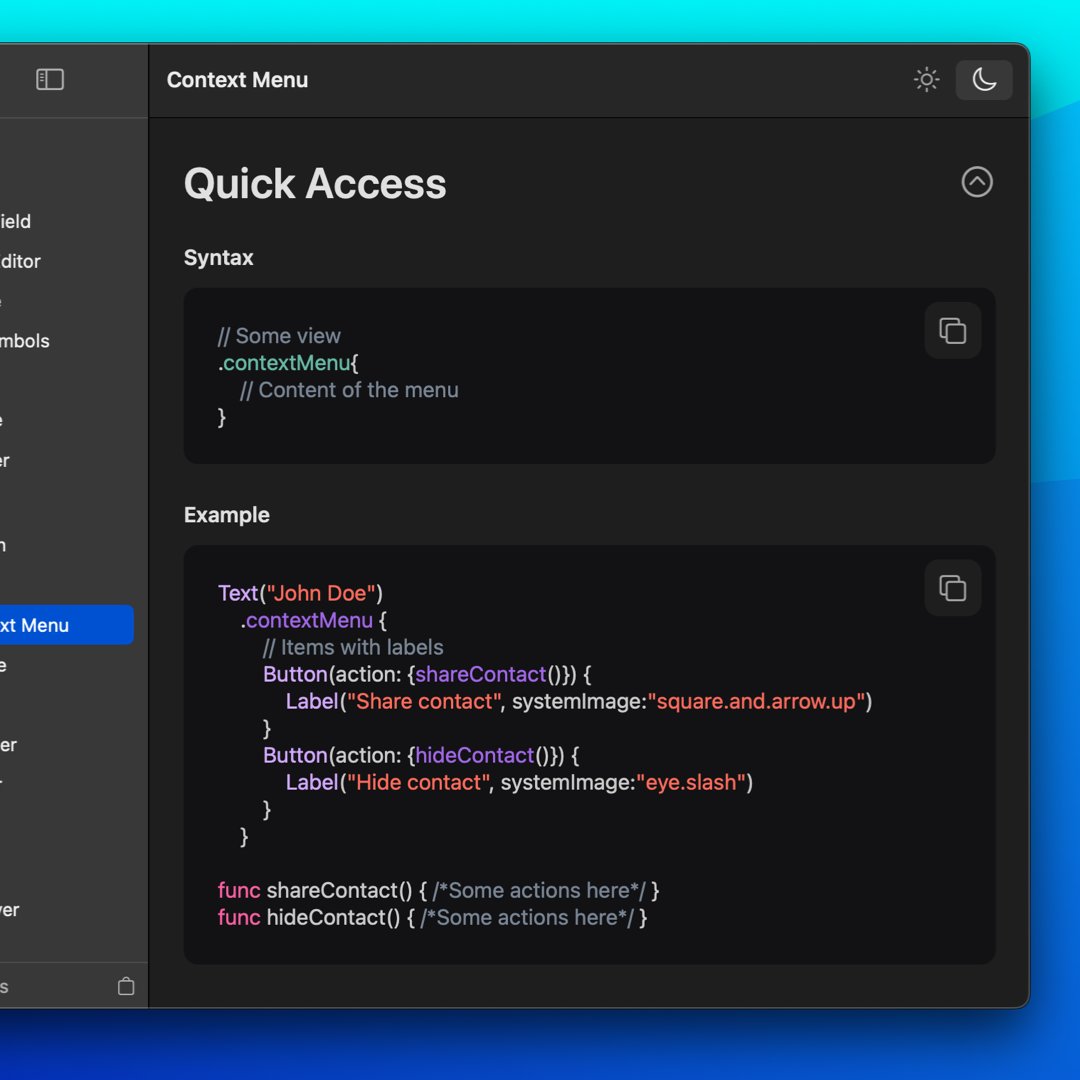
Task: Select the highlighted 'xt Menu' sidebar item
Action: point(66,625)
